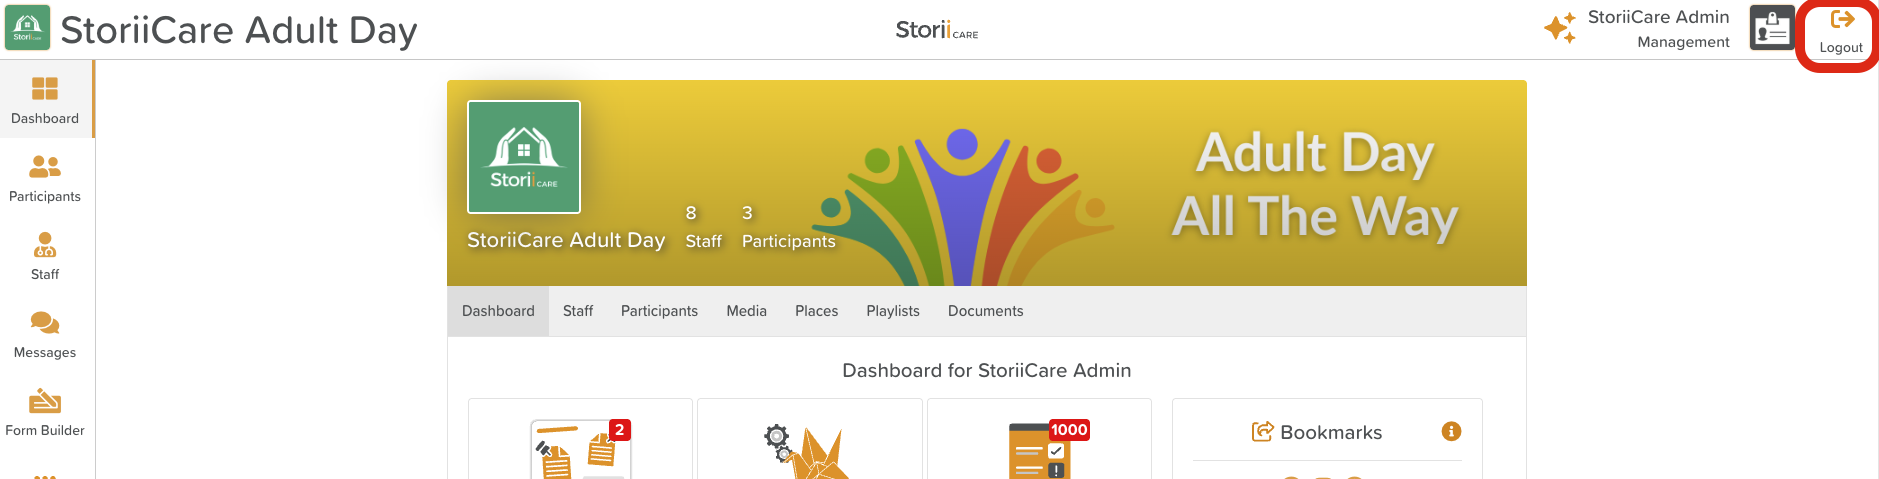Switch to the Media tab
Viewport: 1879px width, 479px height.
746,311
